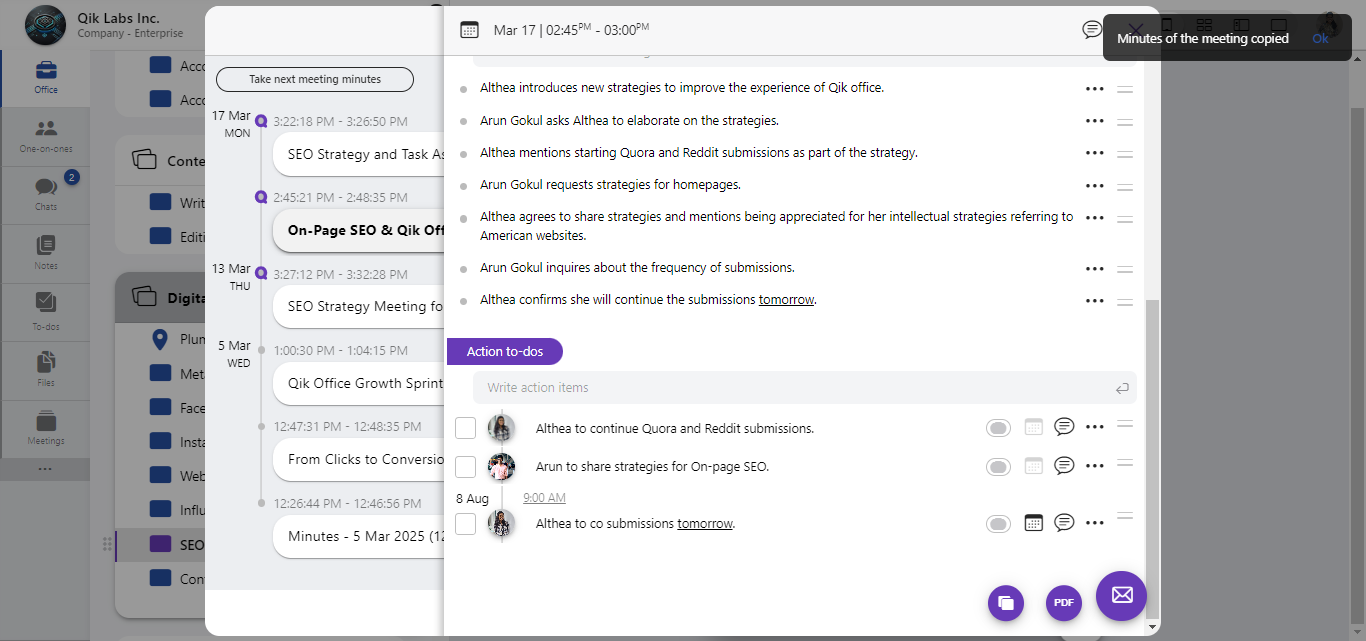Open more options for Althea confirms submissions line
Image resolution: width=1366 pixels, height=641 pixels.
(1094, 300)
